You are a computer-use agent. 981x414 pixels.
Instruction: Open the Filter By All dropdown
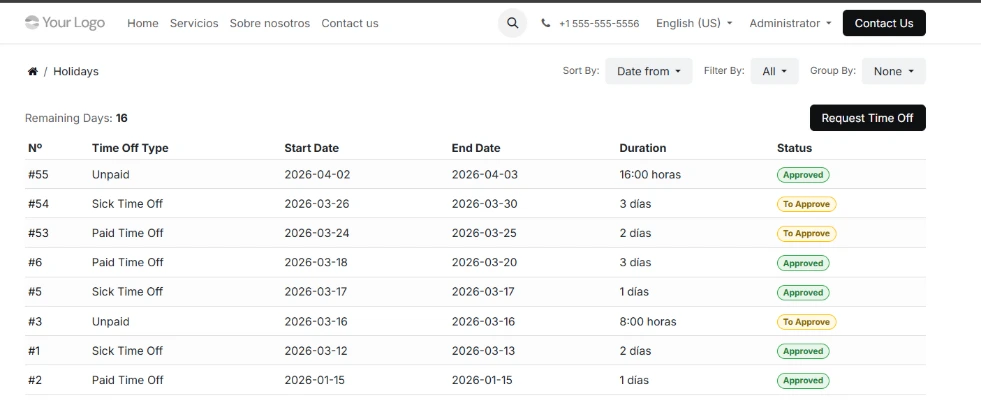[774, 71]
